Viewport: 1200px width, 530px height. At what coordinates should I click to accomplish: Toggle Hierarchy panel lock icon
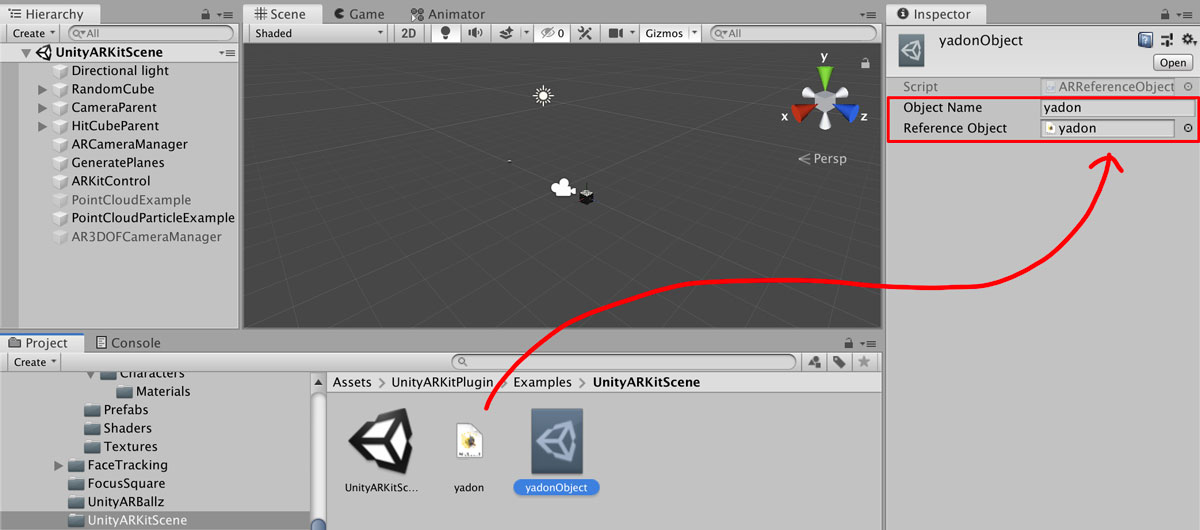coord(206,15)
